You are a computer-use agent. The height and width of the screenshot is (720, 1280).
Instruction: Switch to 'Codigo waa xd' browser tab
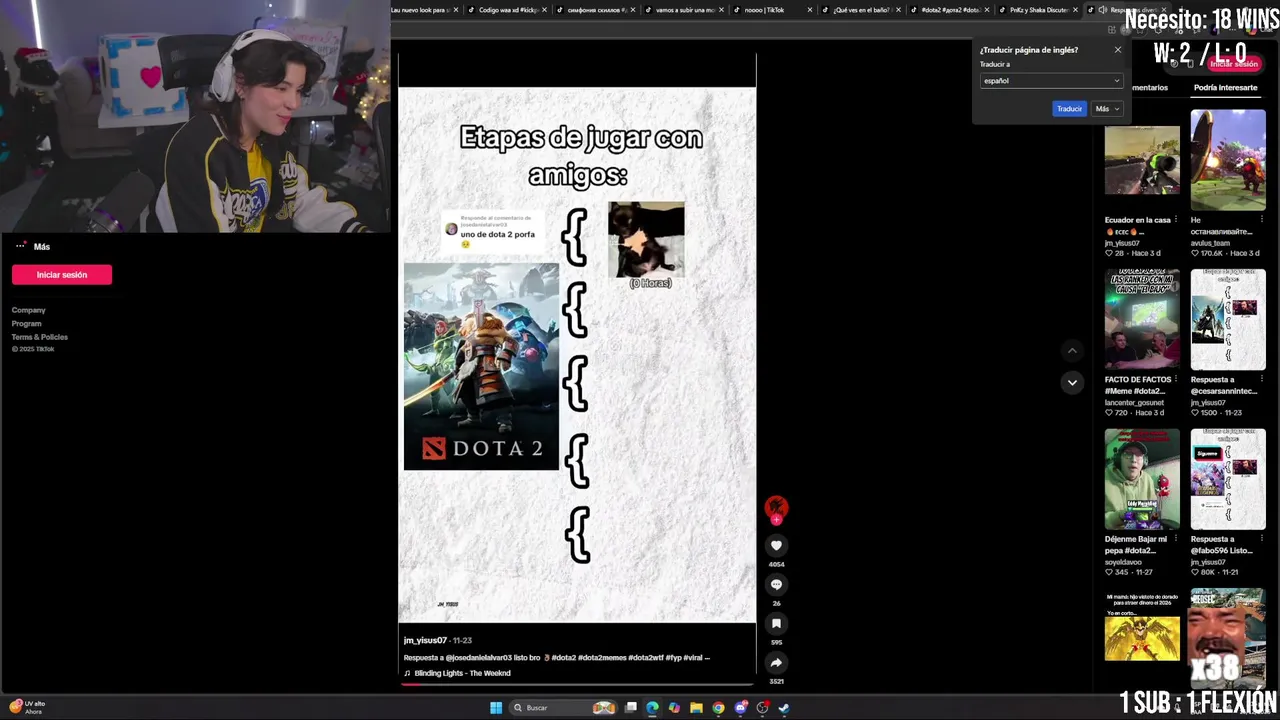(x=510, y=10)
